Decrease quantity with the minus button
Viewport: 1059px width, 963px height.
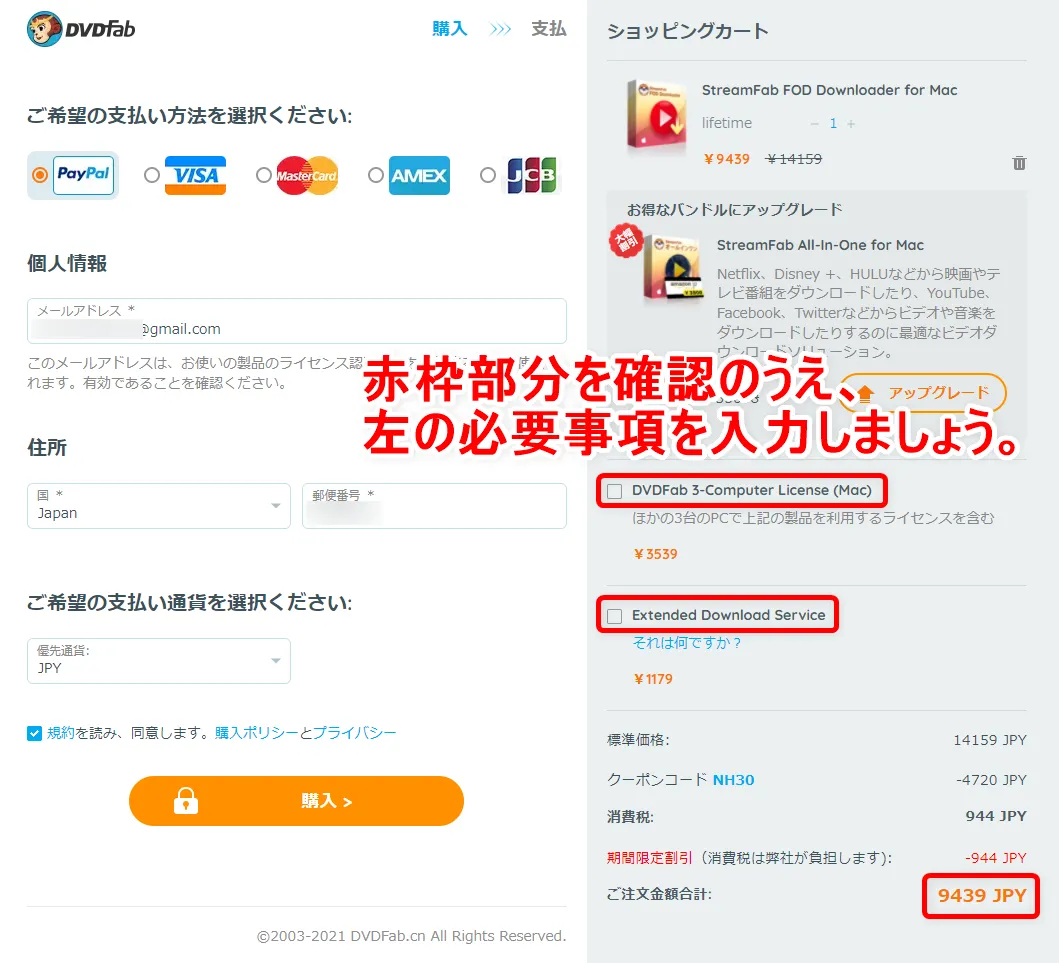pyautogui.click(x=815, y=124)
